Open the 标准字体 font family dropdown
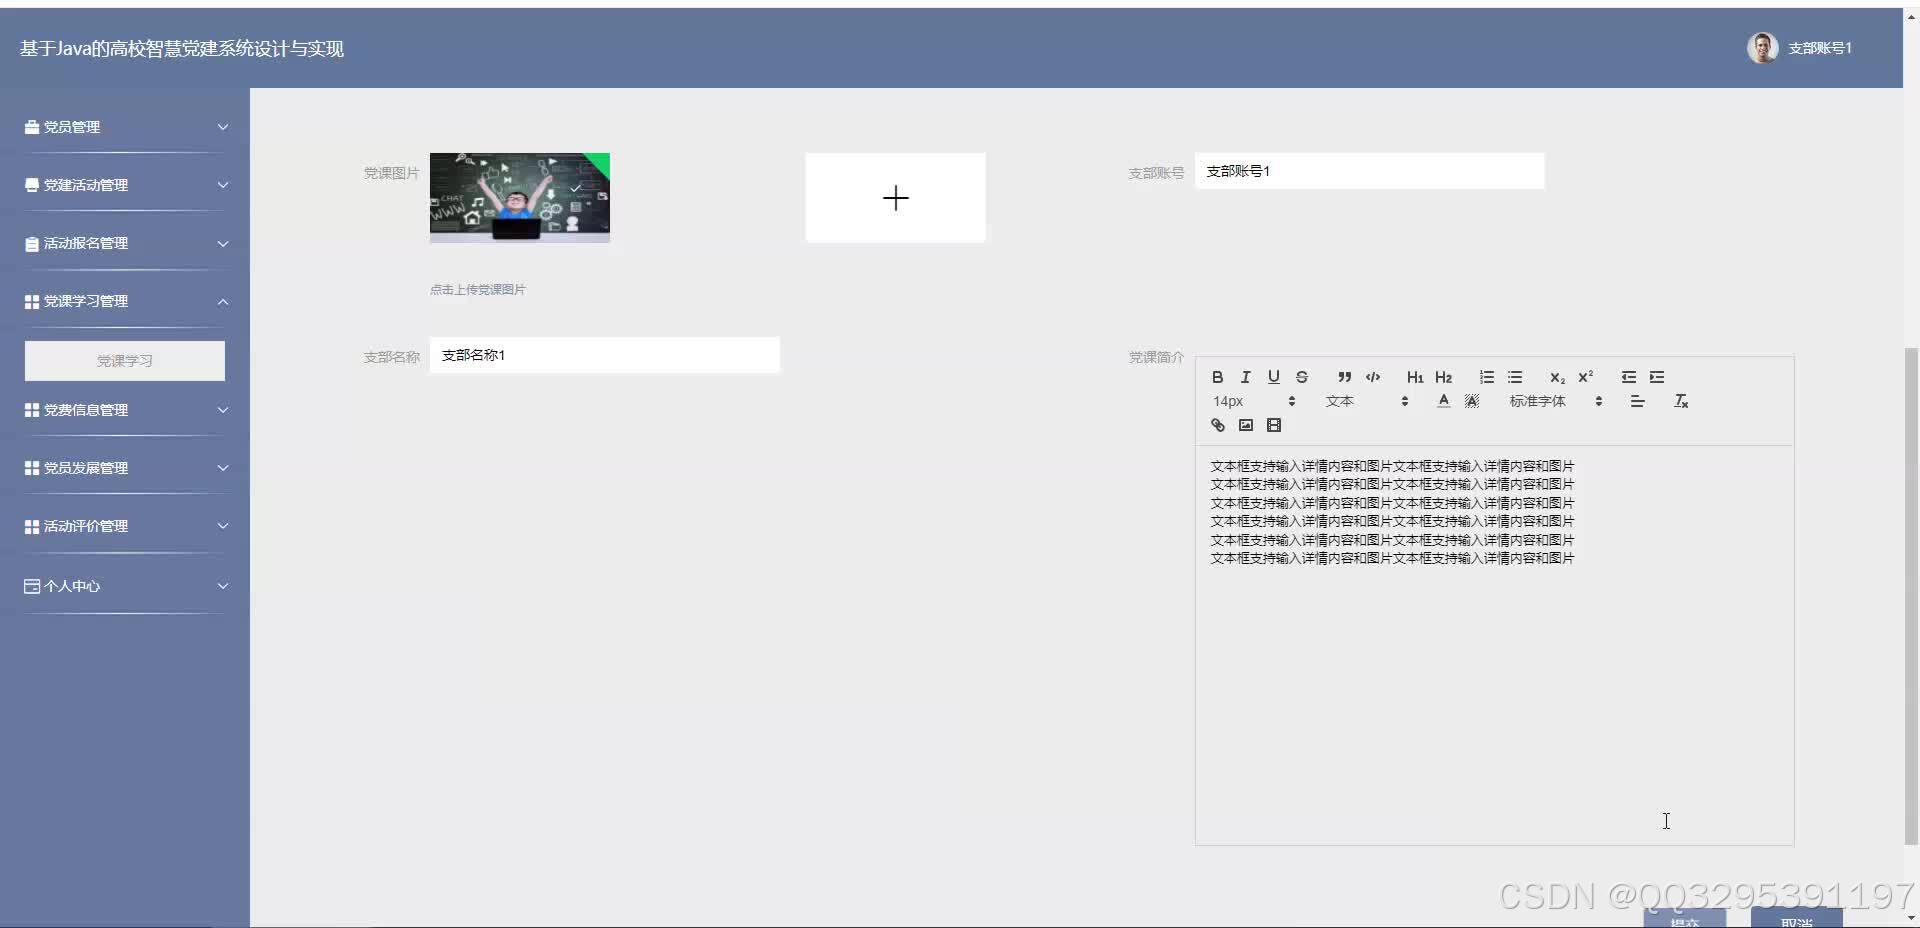Viewport: 1920px width, 928px height. pos(1548,401)
